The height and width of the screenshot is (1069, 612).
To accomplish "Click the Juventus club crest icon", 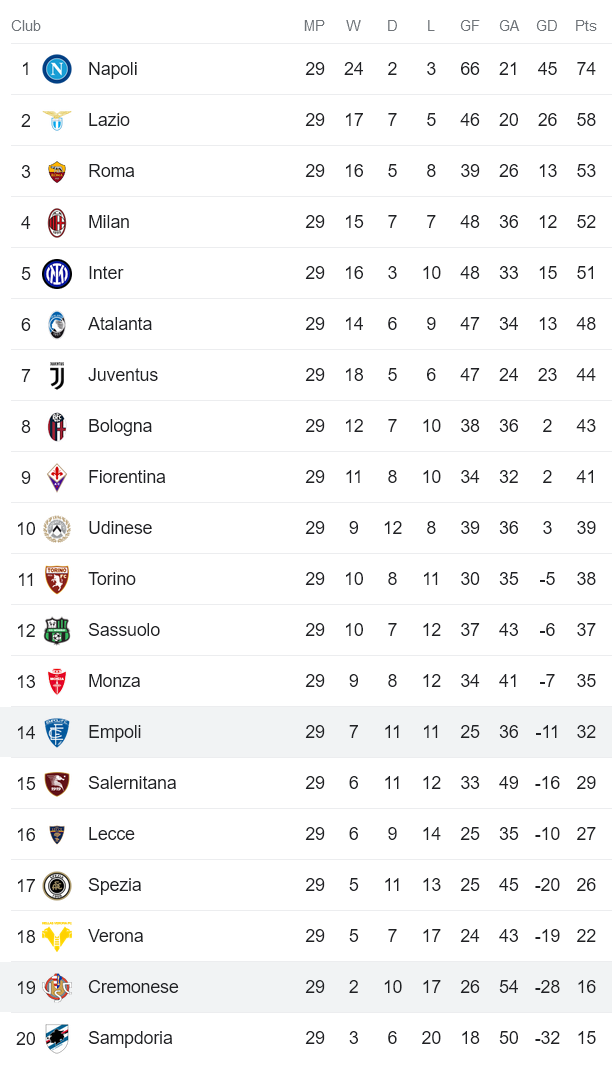I will (x=57, y=375).
